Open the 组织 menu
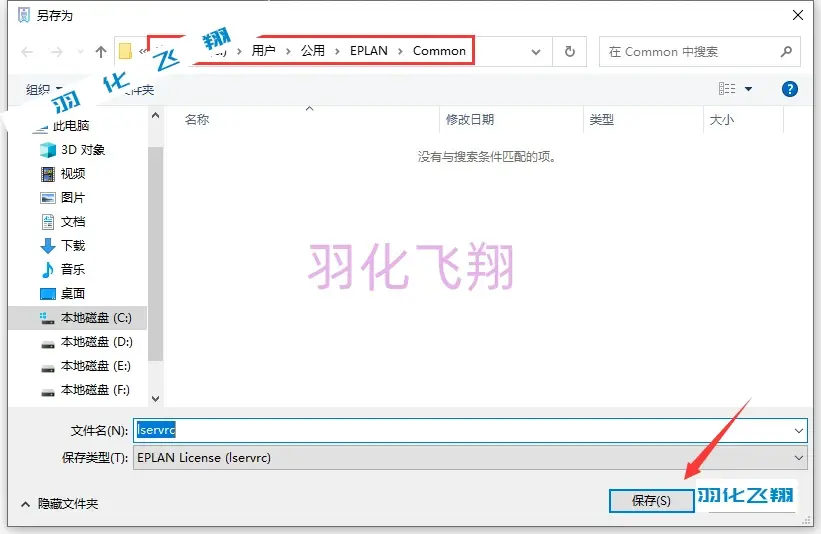Screen dimensions: 821x534 pyautogui.click(x=44, y=90)
